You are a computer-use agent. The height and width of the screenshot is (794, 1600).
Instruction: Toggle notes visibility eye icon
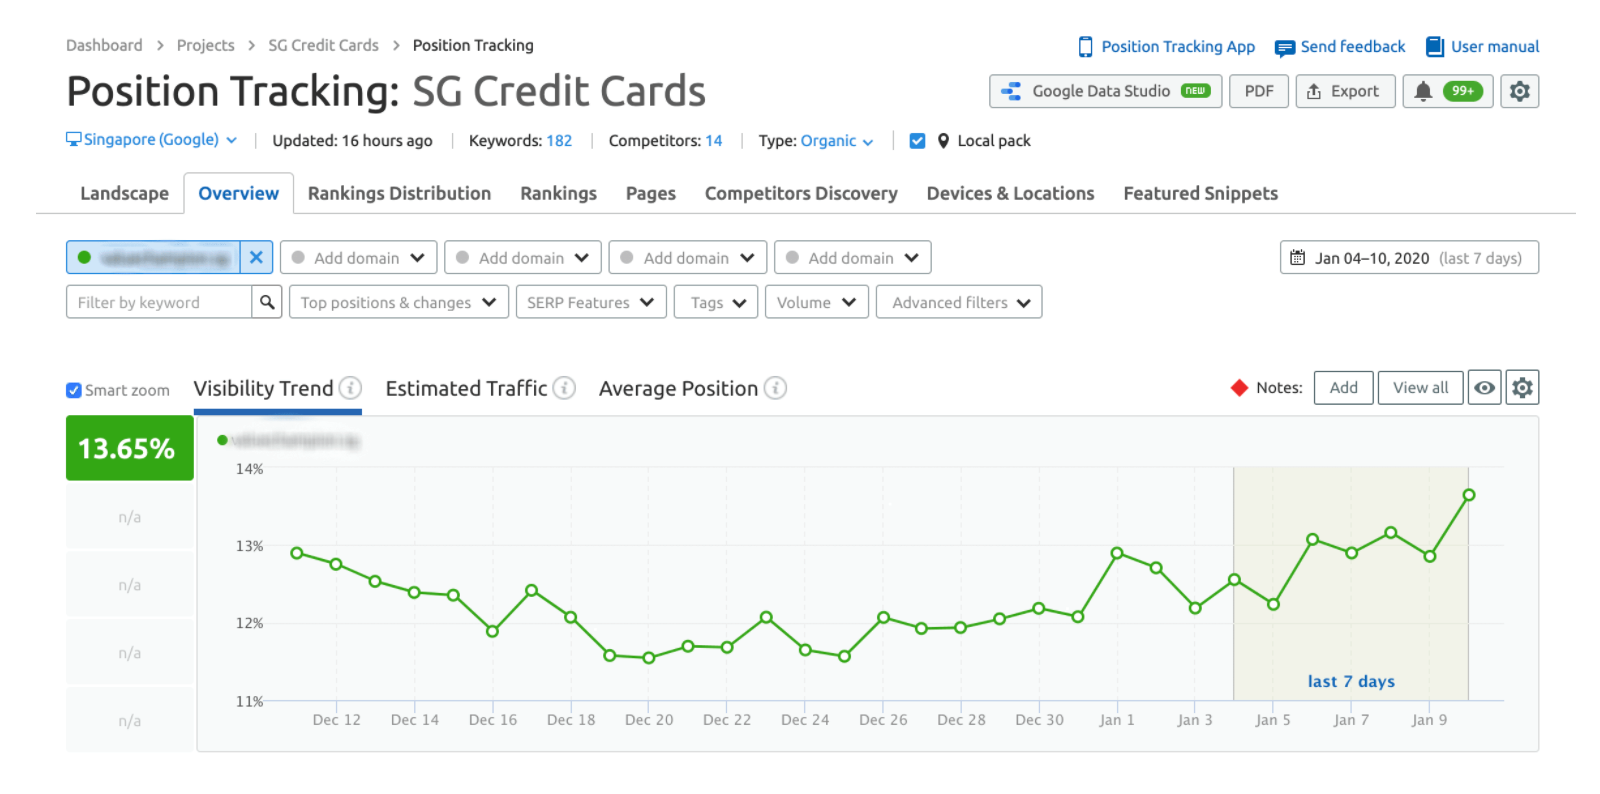click(1484, 388)
